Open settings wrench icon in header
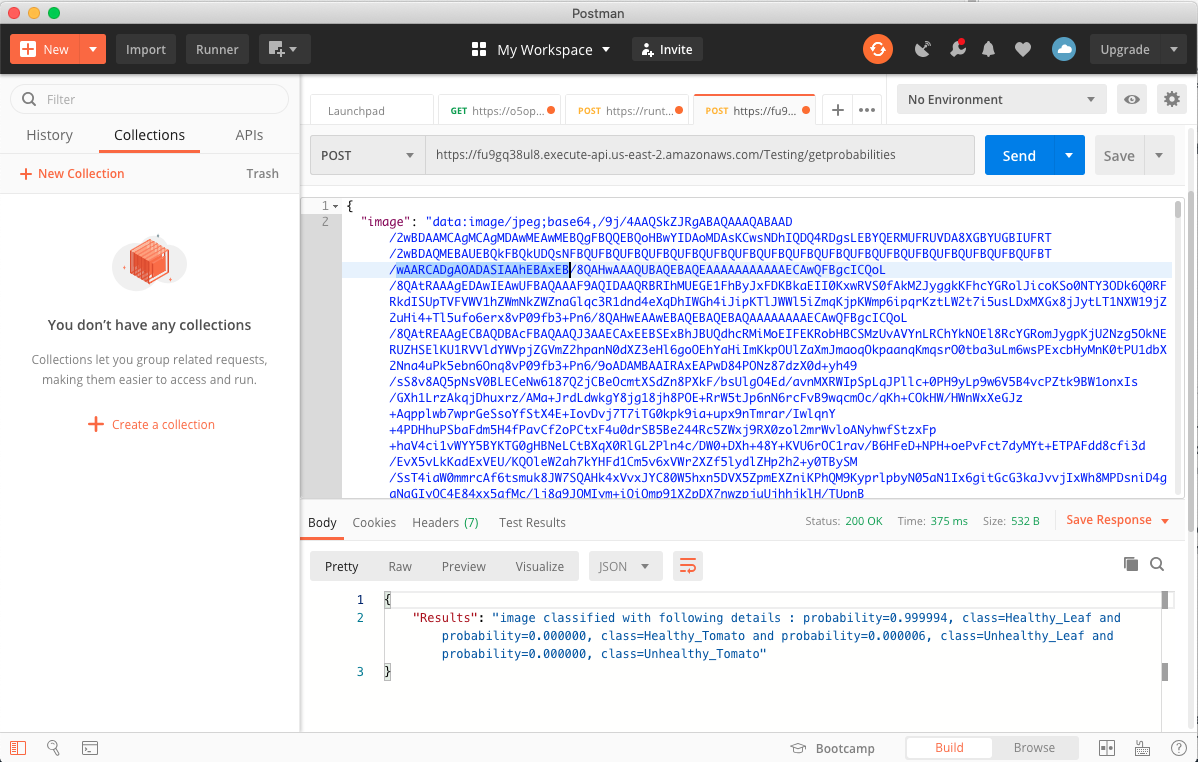 957,49
